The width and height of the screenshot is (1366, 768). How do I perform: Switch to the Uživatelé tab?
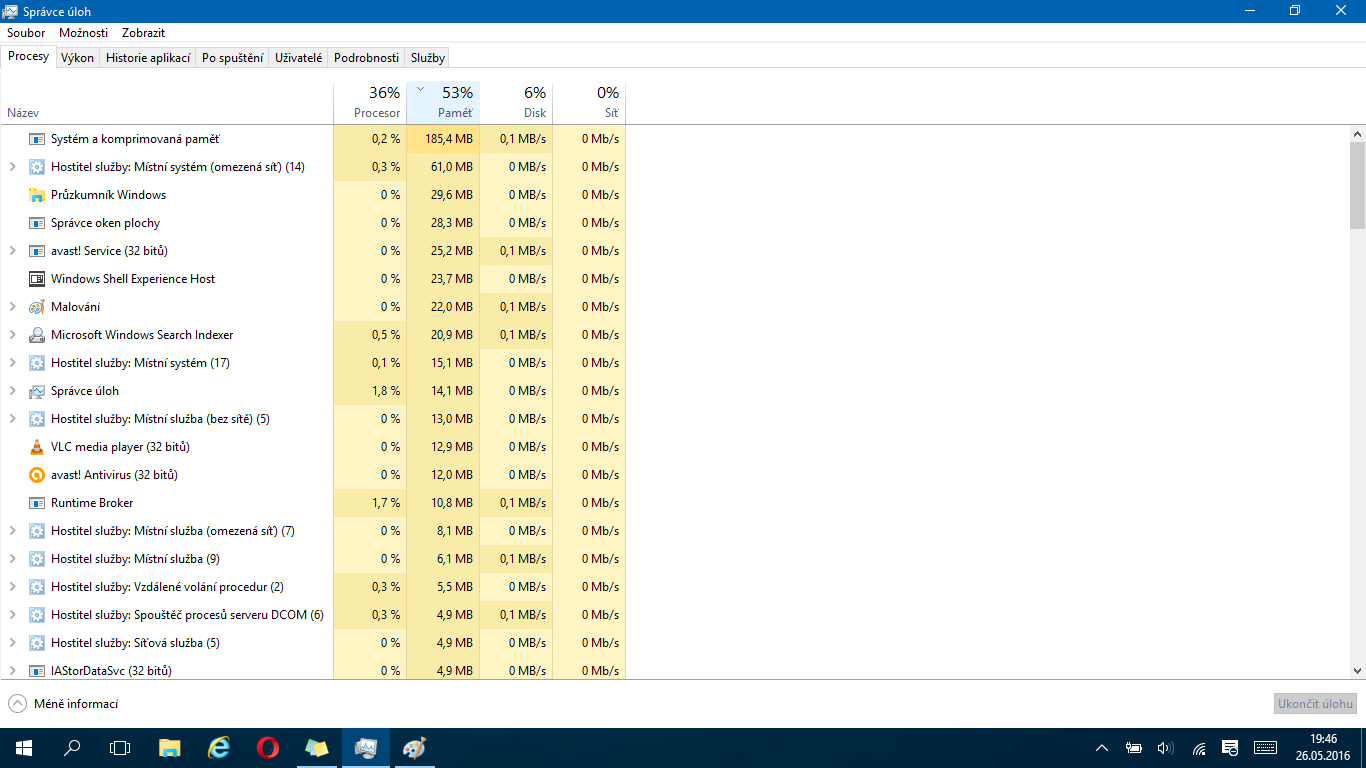point(299,58)
